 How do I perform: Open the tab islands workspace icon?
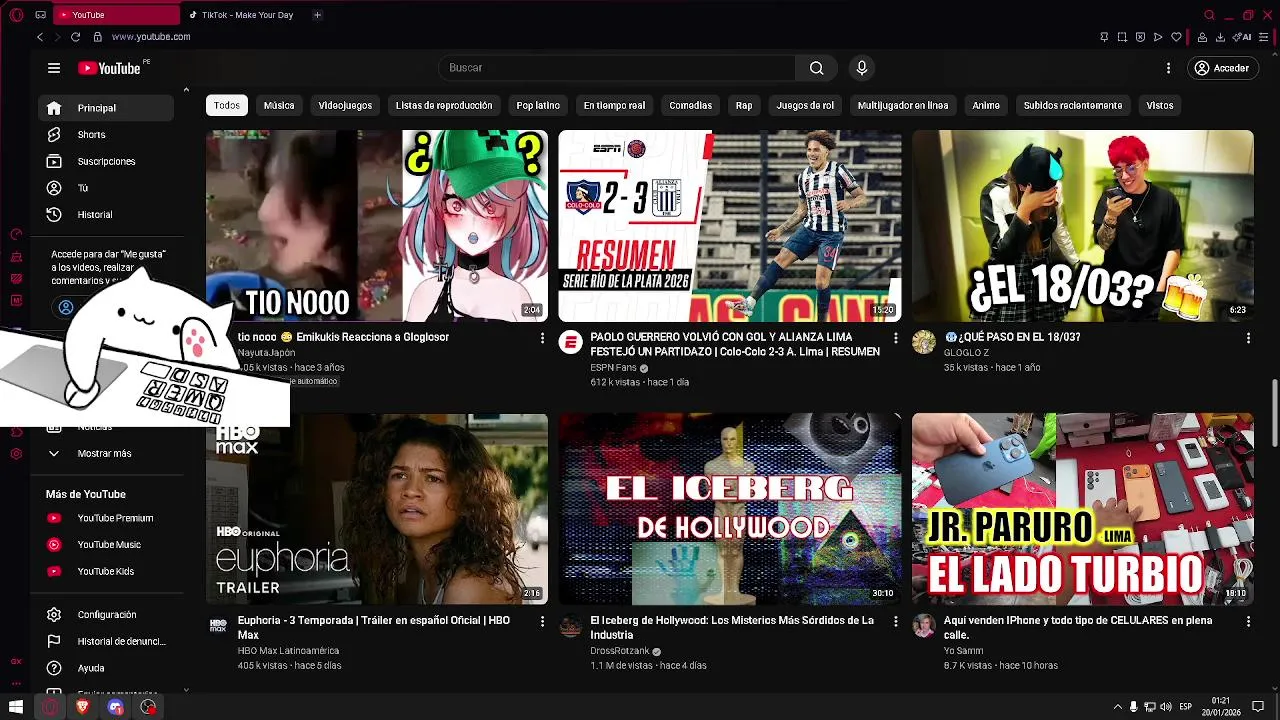tap(40, 15)
